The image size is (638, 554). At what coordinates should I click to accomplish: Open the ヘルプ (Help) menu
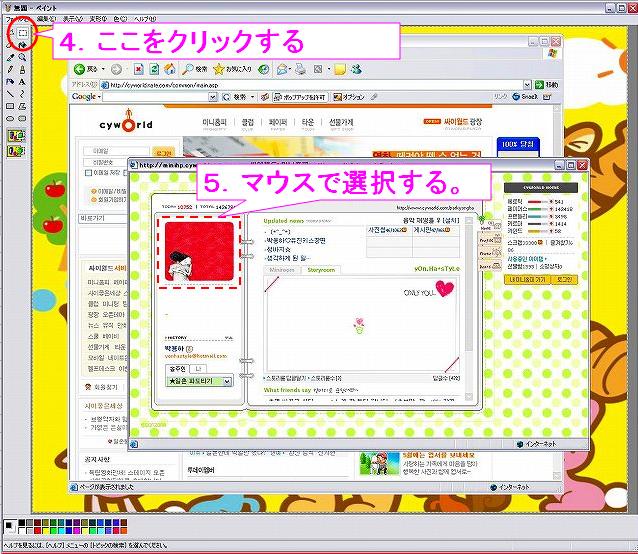pyautogui.click(x=145, y=19)
